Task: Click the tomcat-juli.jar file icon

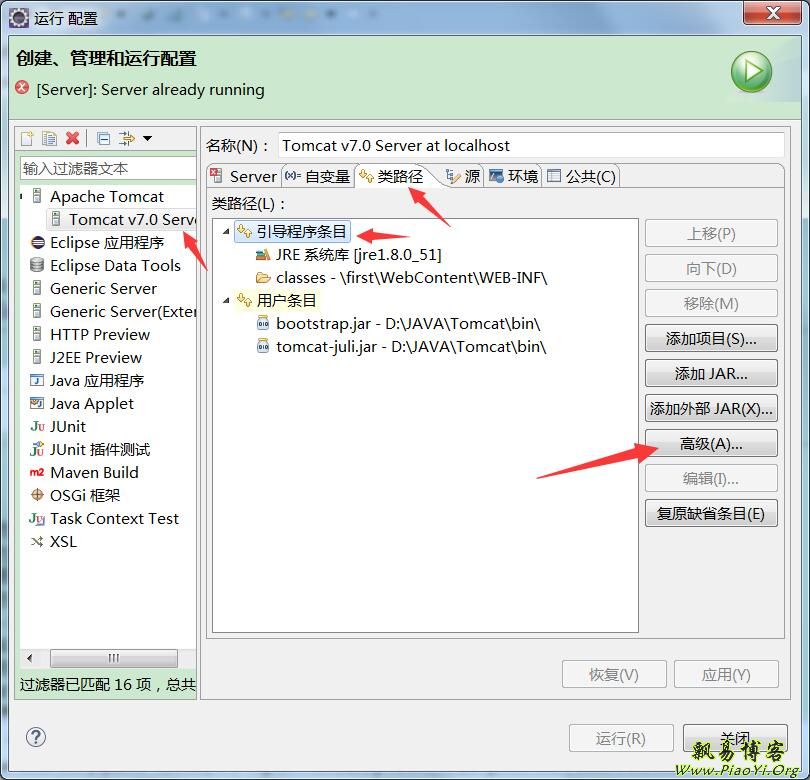Action: [263, 346]
